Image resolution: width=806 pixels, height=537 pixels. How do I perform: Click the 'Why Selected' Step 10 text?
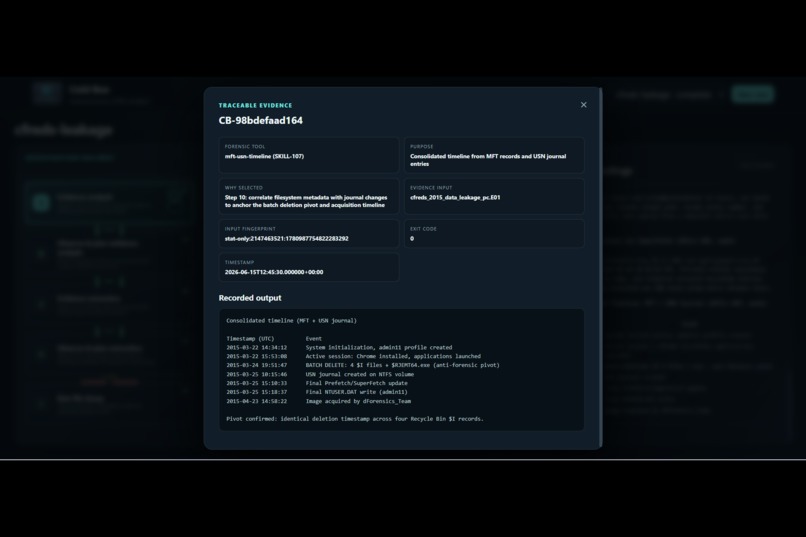click(x=305, y=201)
